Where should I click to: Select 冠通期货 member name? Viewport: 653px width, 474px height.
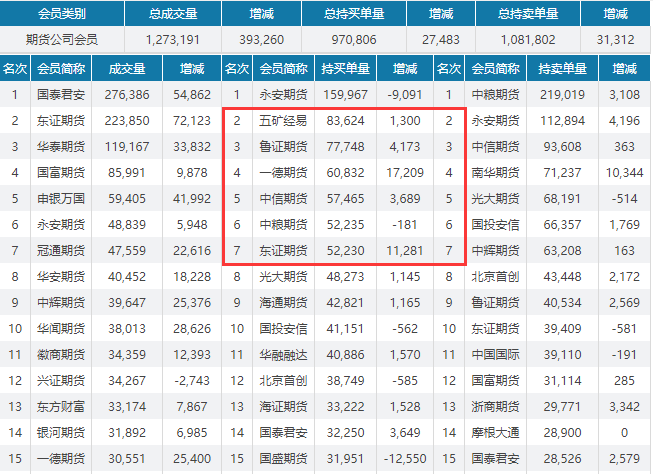coord(61,251)
